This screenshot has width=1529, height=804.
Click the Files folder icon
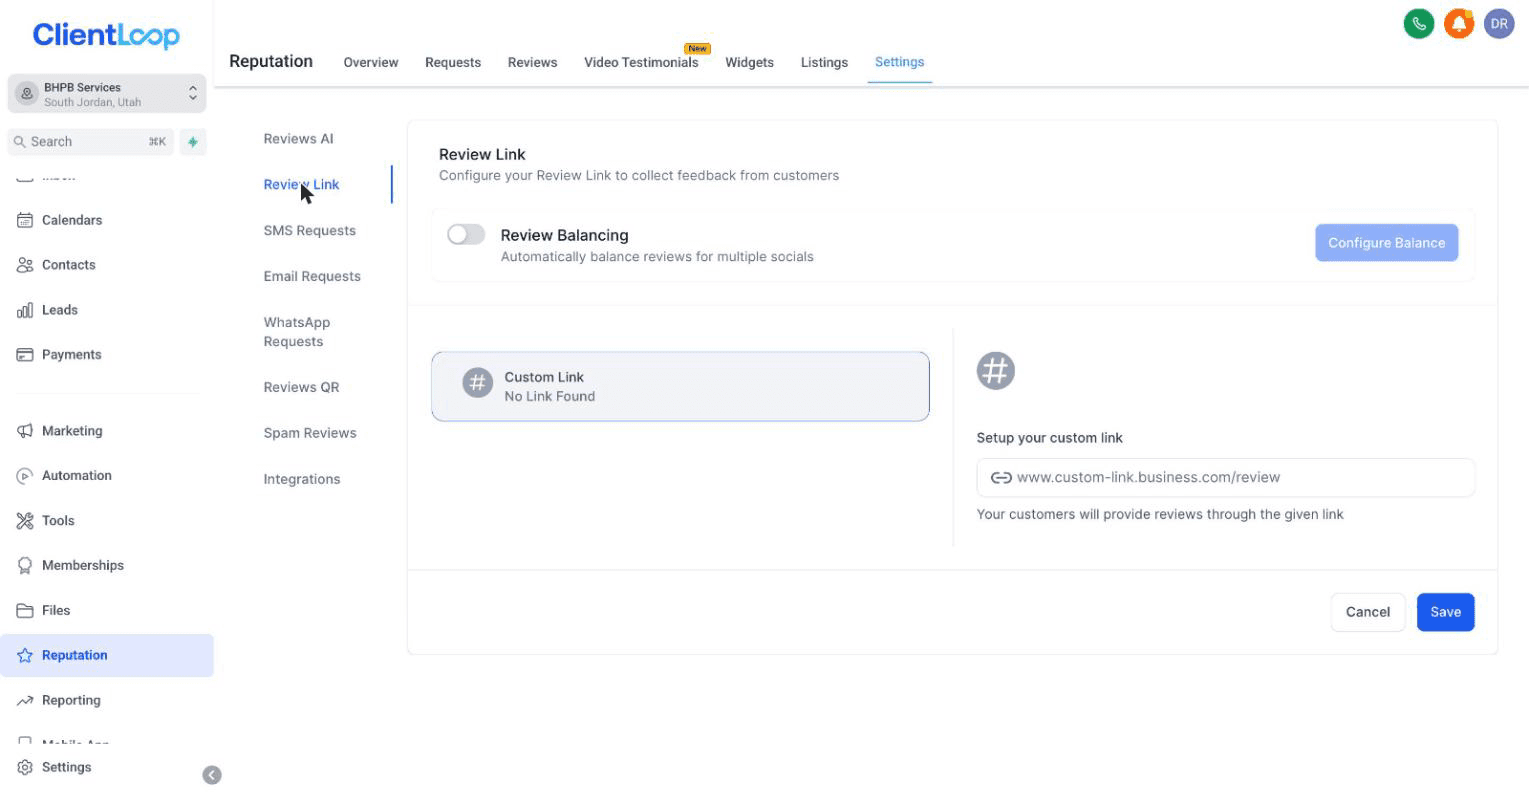pyautogui.click(x=25, y=611)
